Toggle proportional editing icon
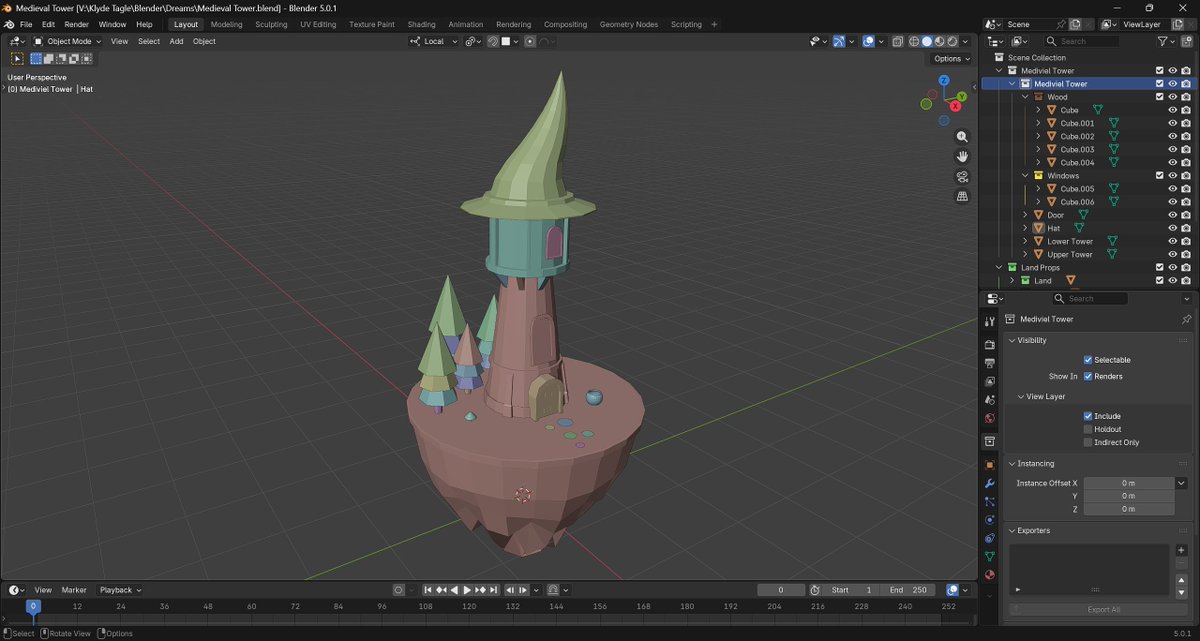 click(x=530, y=41)
